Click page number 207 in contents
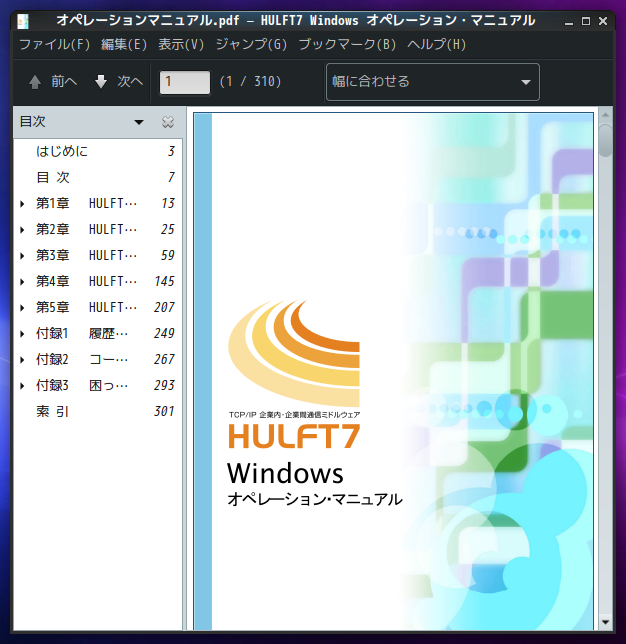This screenshot has height=644, width=626. [164, 308]
